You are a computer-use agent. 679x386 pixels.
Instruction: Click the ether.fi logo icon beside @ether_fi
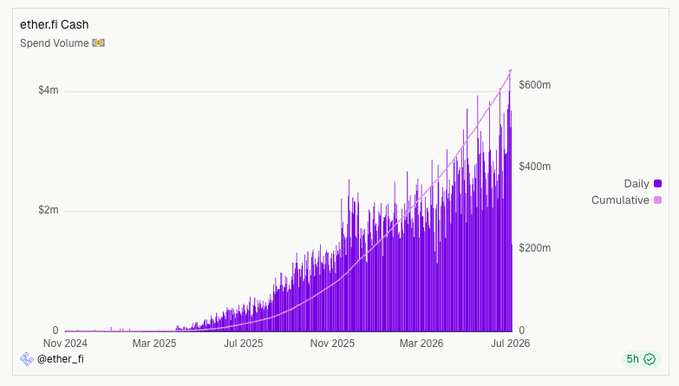coord(26,359)
